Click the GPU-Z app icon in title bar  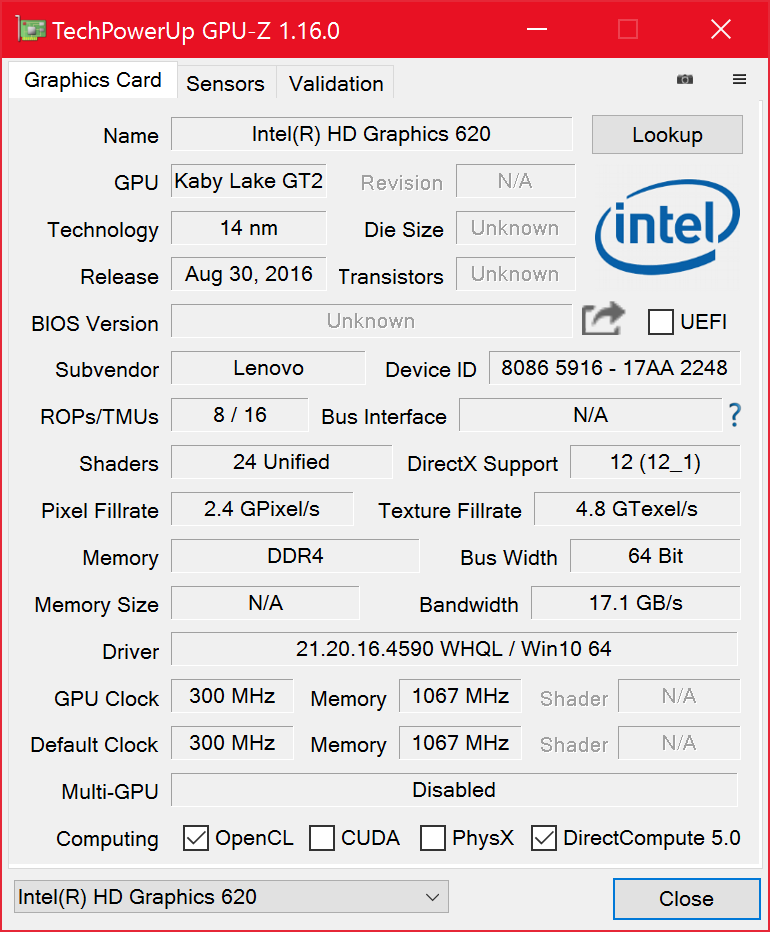click(x=30, y=30)
